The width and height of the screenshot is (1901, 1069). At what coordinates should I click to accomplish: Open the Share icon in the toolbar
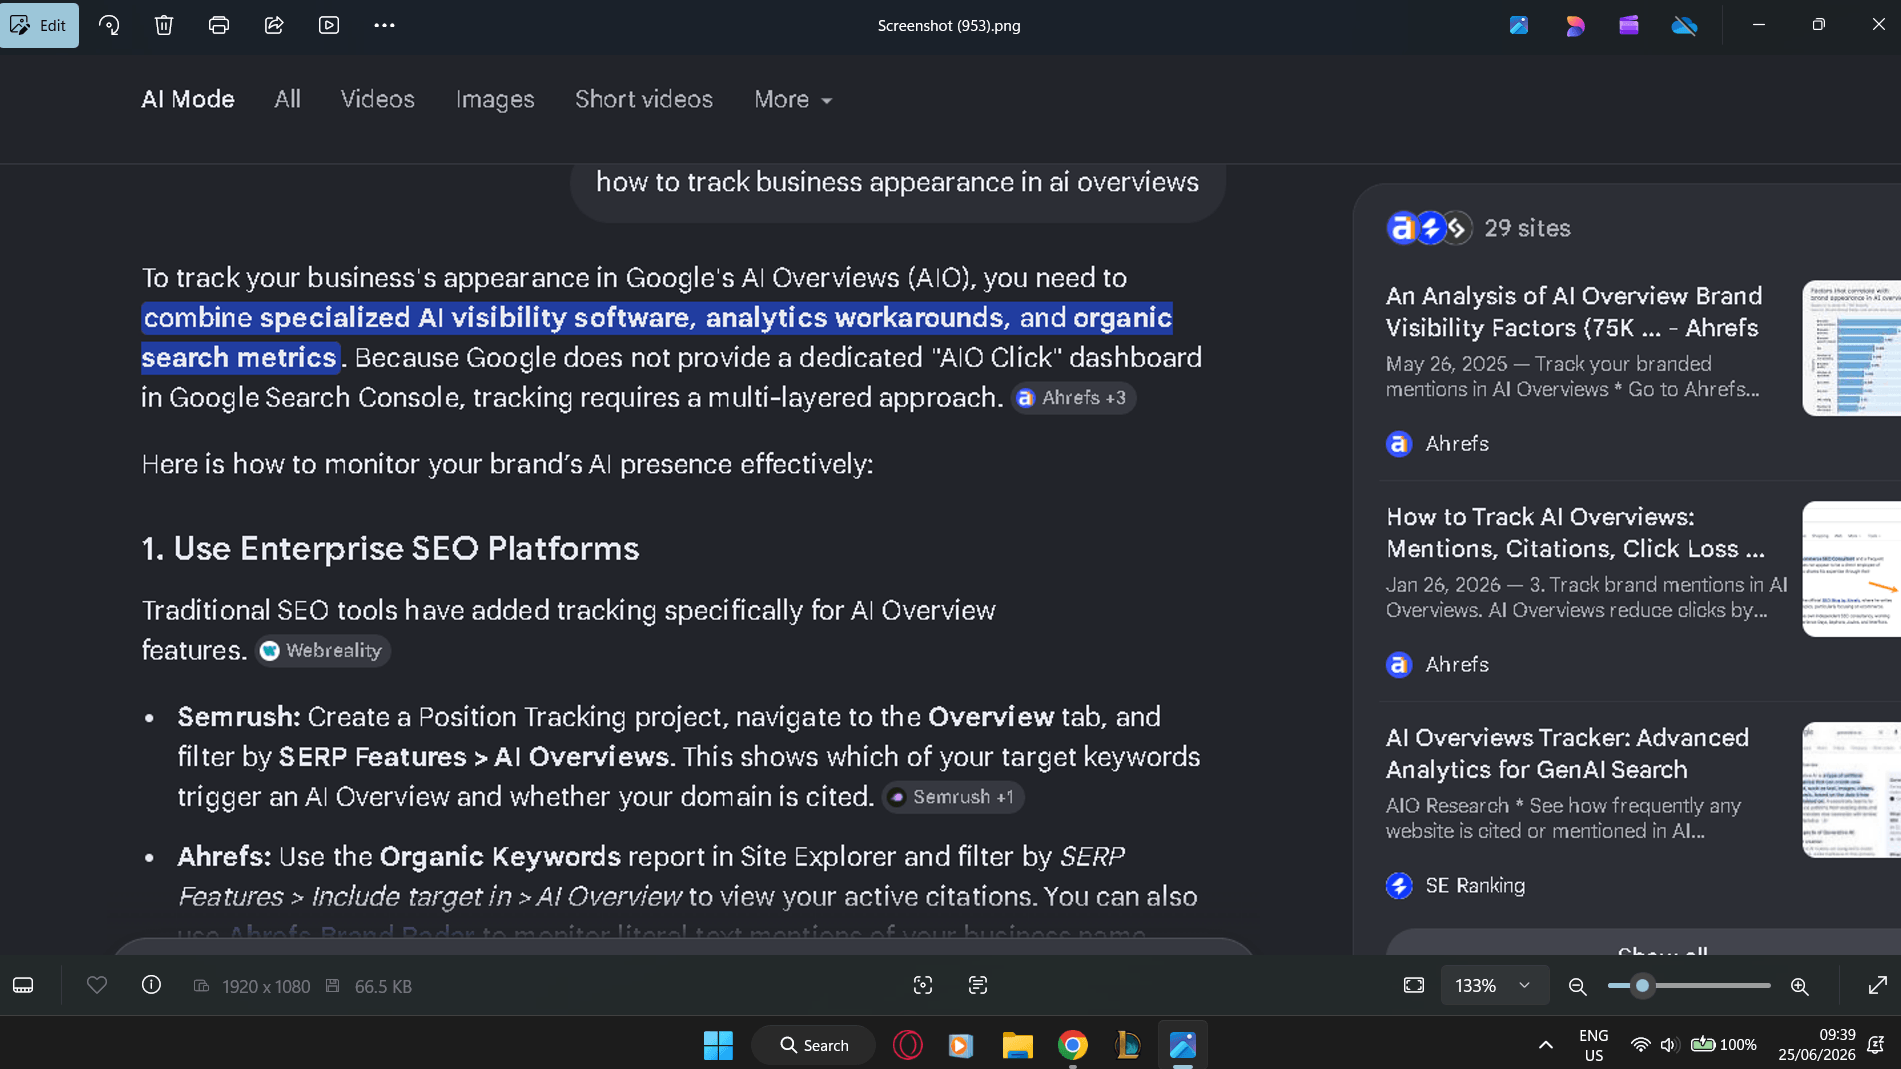pyautogui.click(x=274, y=25)
